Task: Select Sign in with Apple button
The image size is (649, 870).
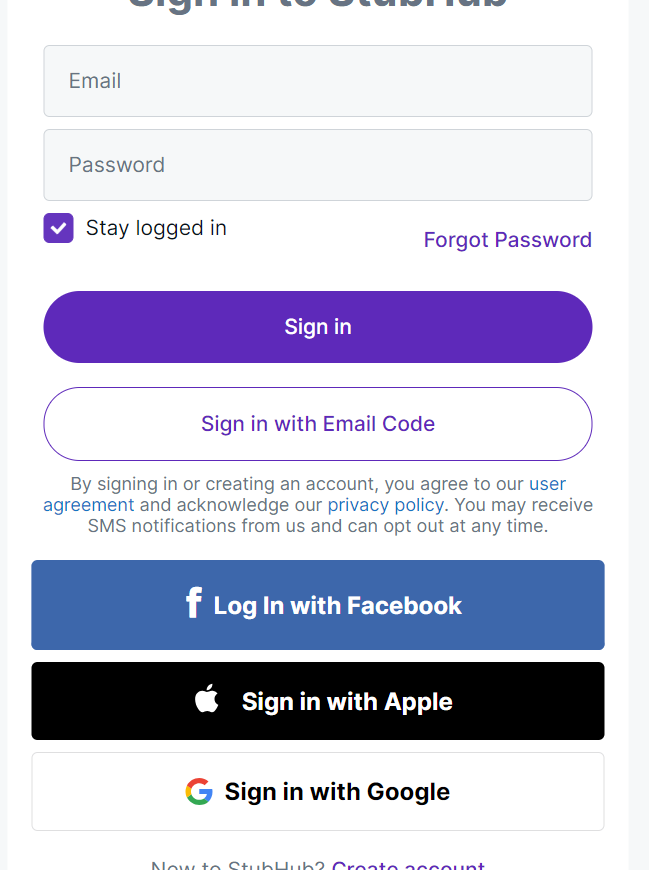Action: pyautogui.click(x=318, y=701)
